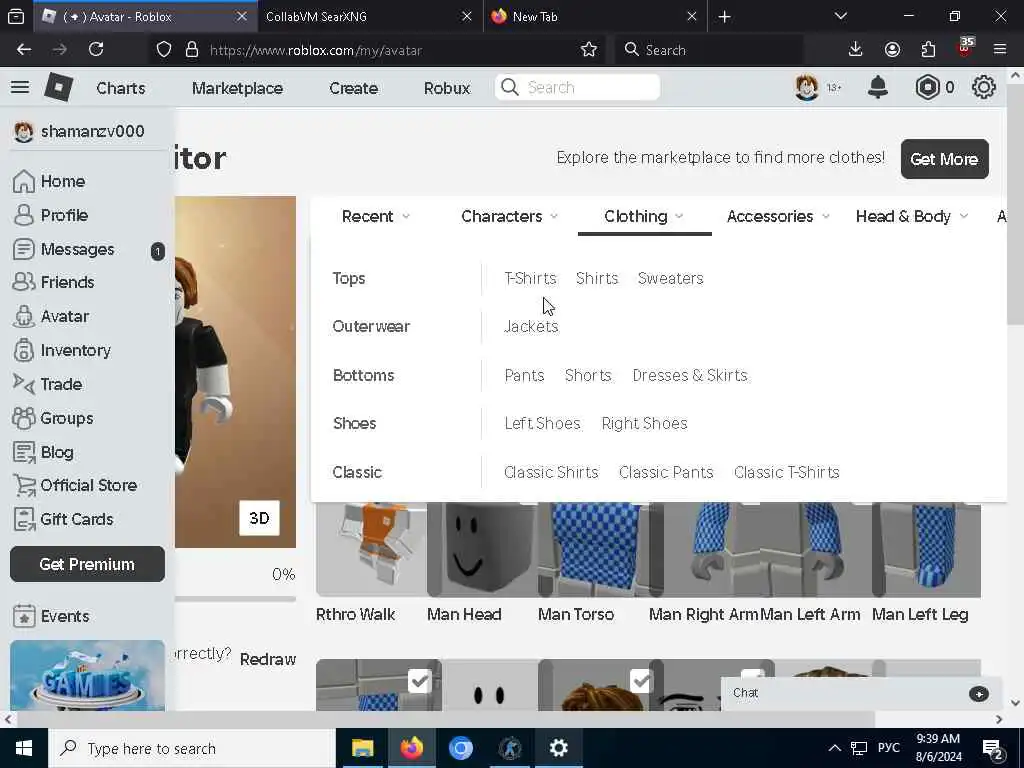Image resolution: width=1024 pixels, height=768 pixels.
Task: List all Firefox tabs chevron
Action: click(x=841, y=16)
